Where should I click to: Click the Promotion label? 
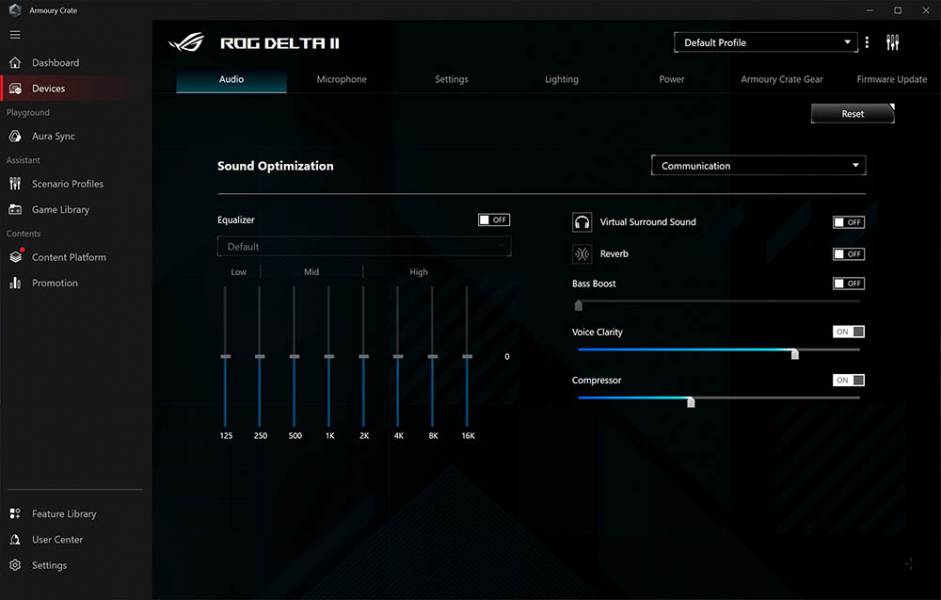click(x=55, y=283)
